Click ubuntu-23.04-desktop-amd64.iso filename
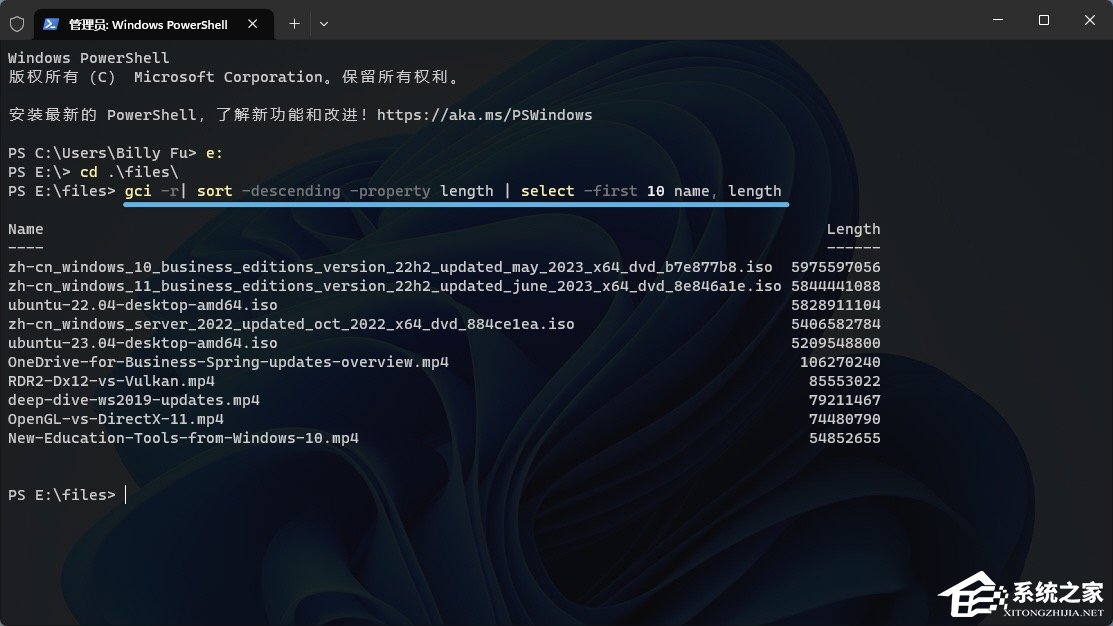The width and height of the screenshot is (1113, 626). (143, 343)
